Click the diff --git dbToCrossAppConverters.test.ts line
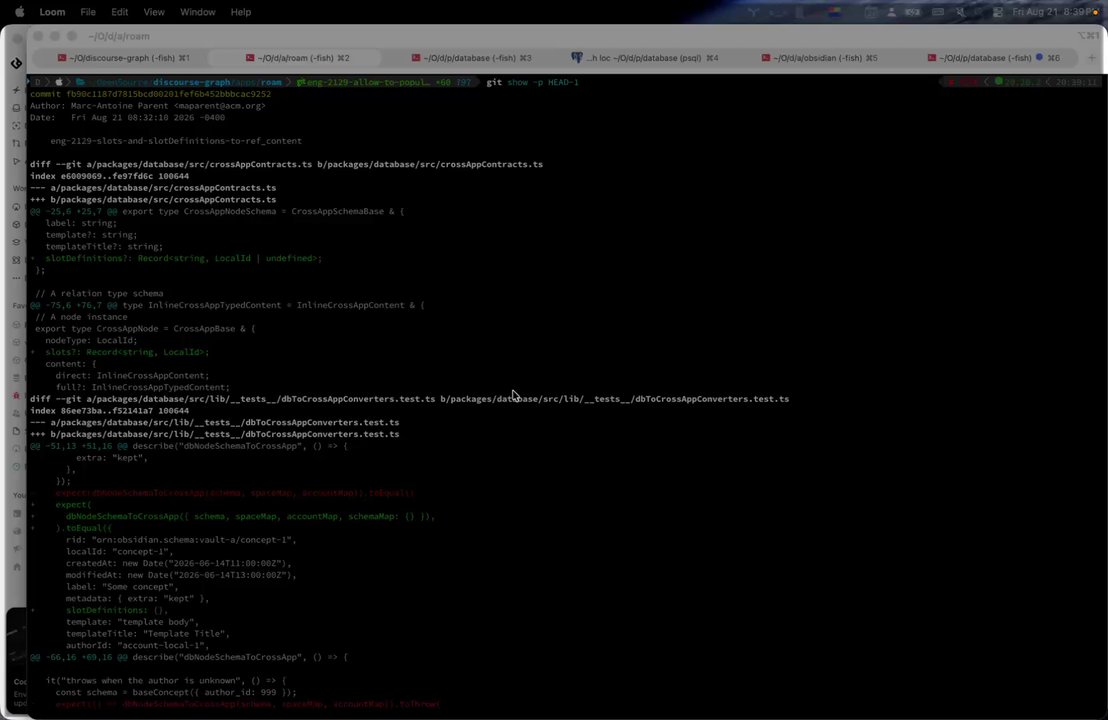This screenshot has width=1108, height=720. pyautogui.click(x=409, y=399)
